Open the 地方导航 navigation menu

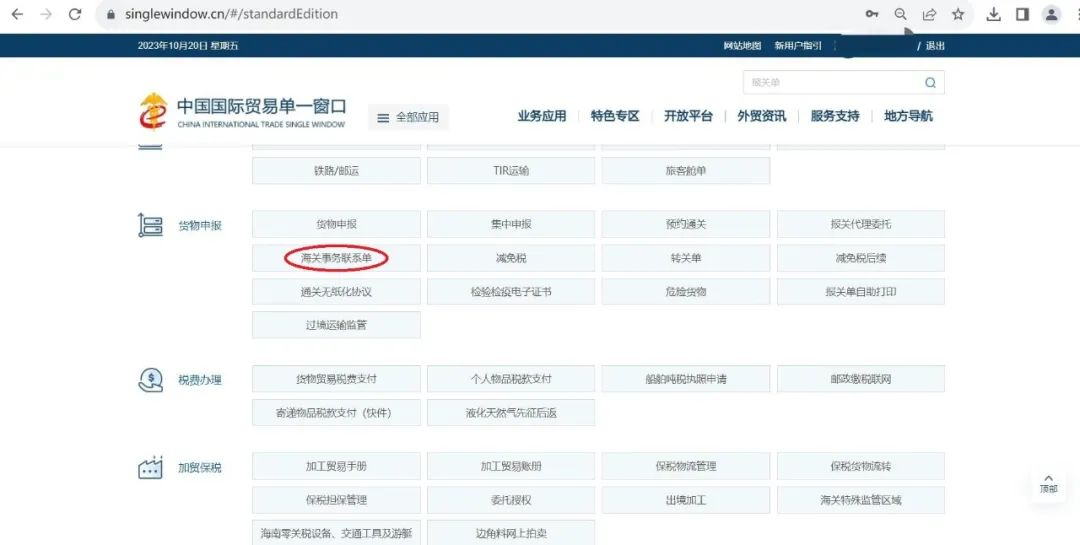click(x=908, y=116)
